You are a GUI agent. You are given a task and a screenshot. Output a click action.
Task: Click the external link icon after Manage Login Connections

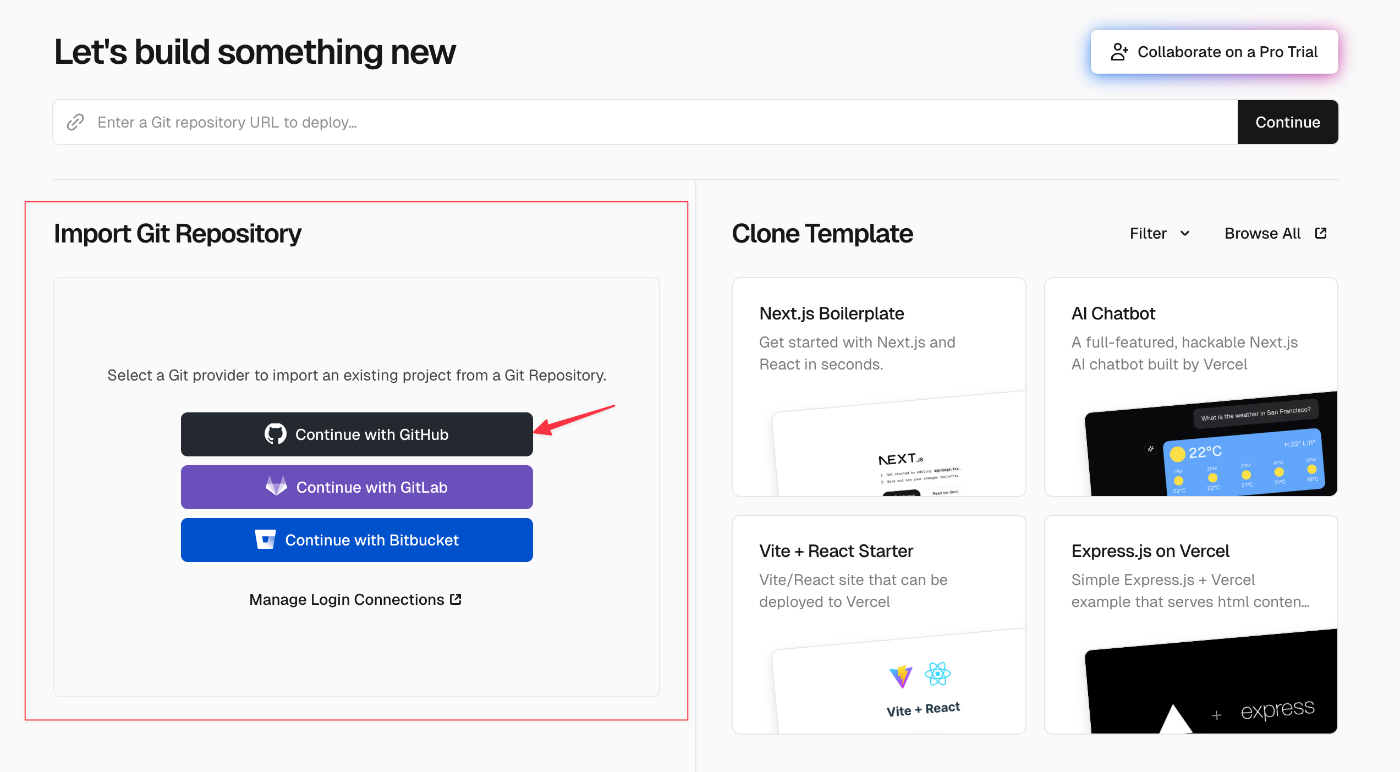tap(456, 600)
